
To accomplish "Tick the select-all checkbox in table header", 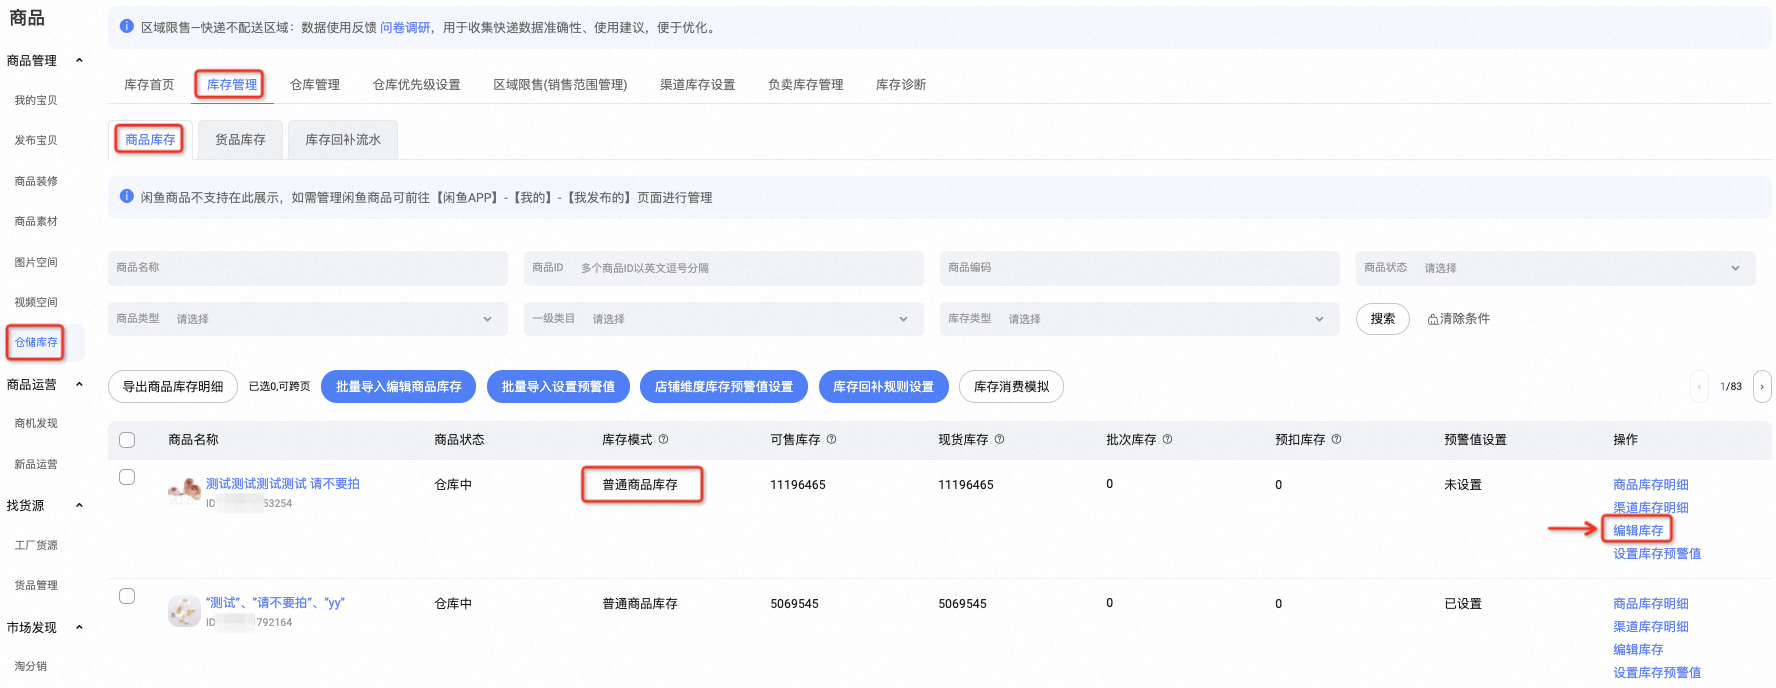I will click(x=127, y=440).
